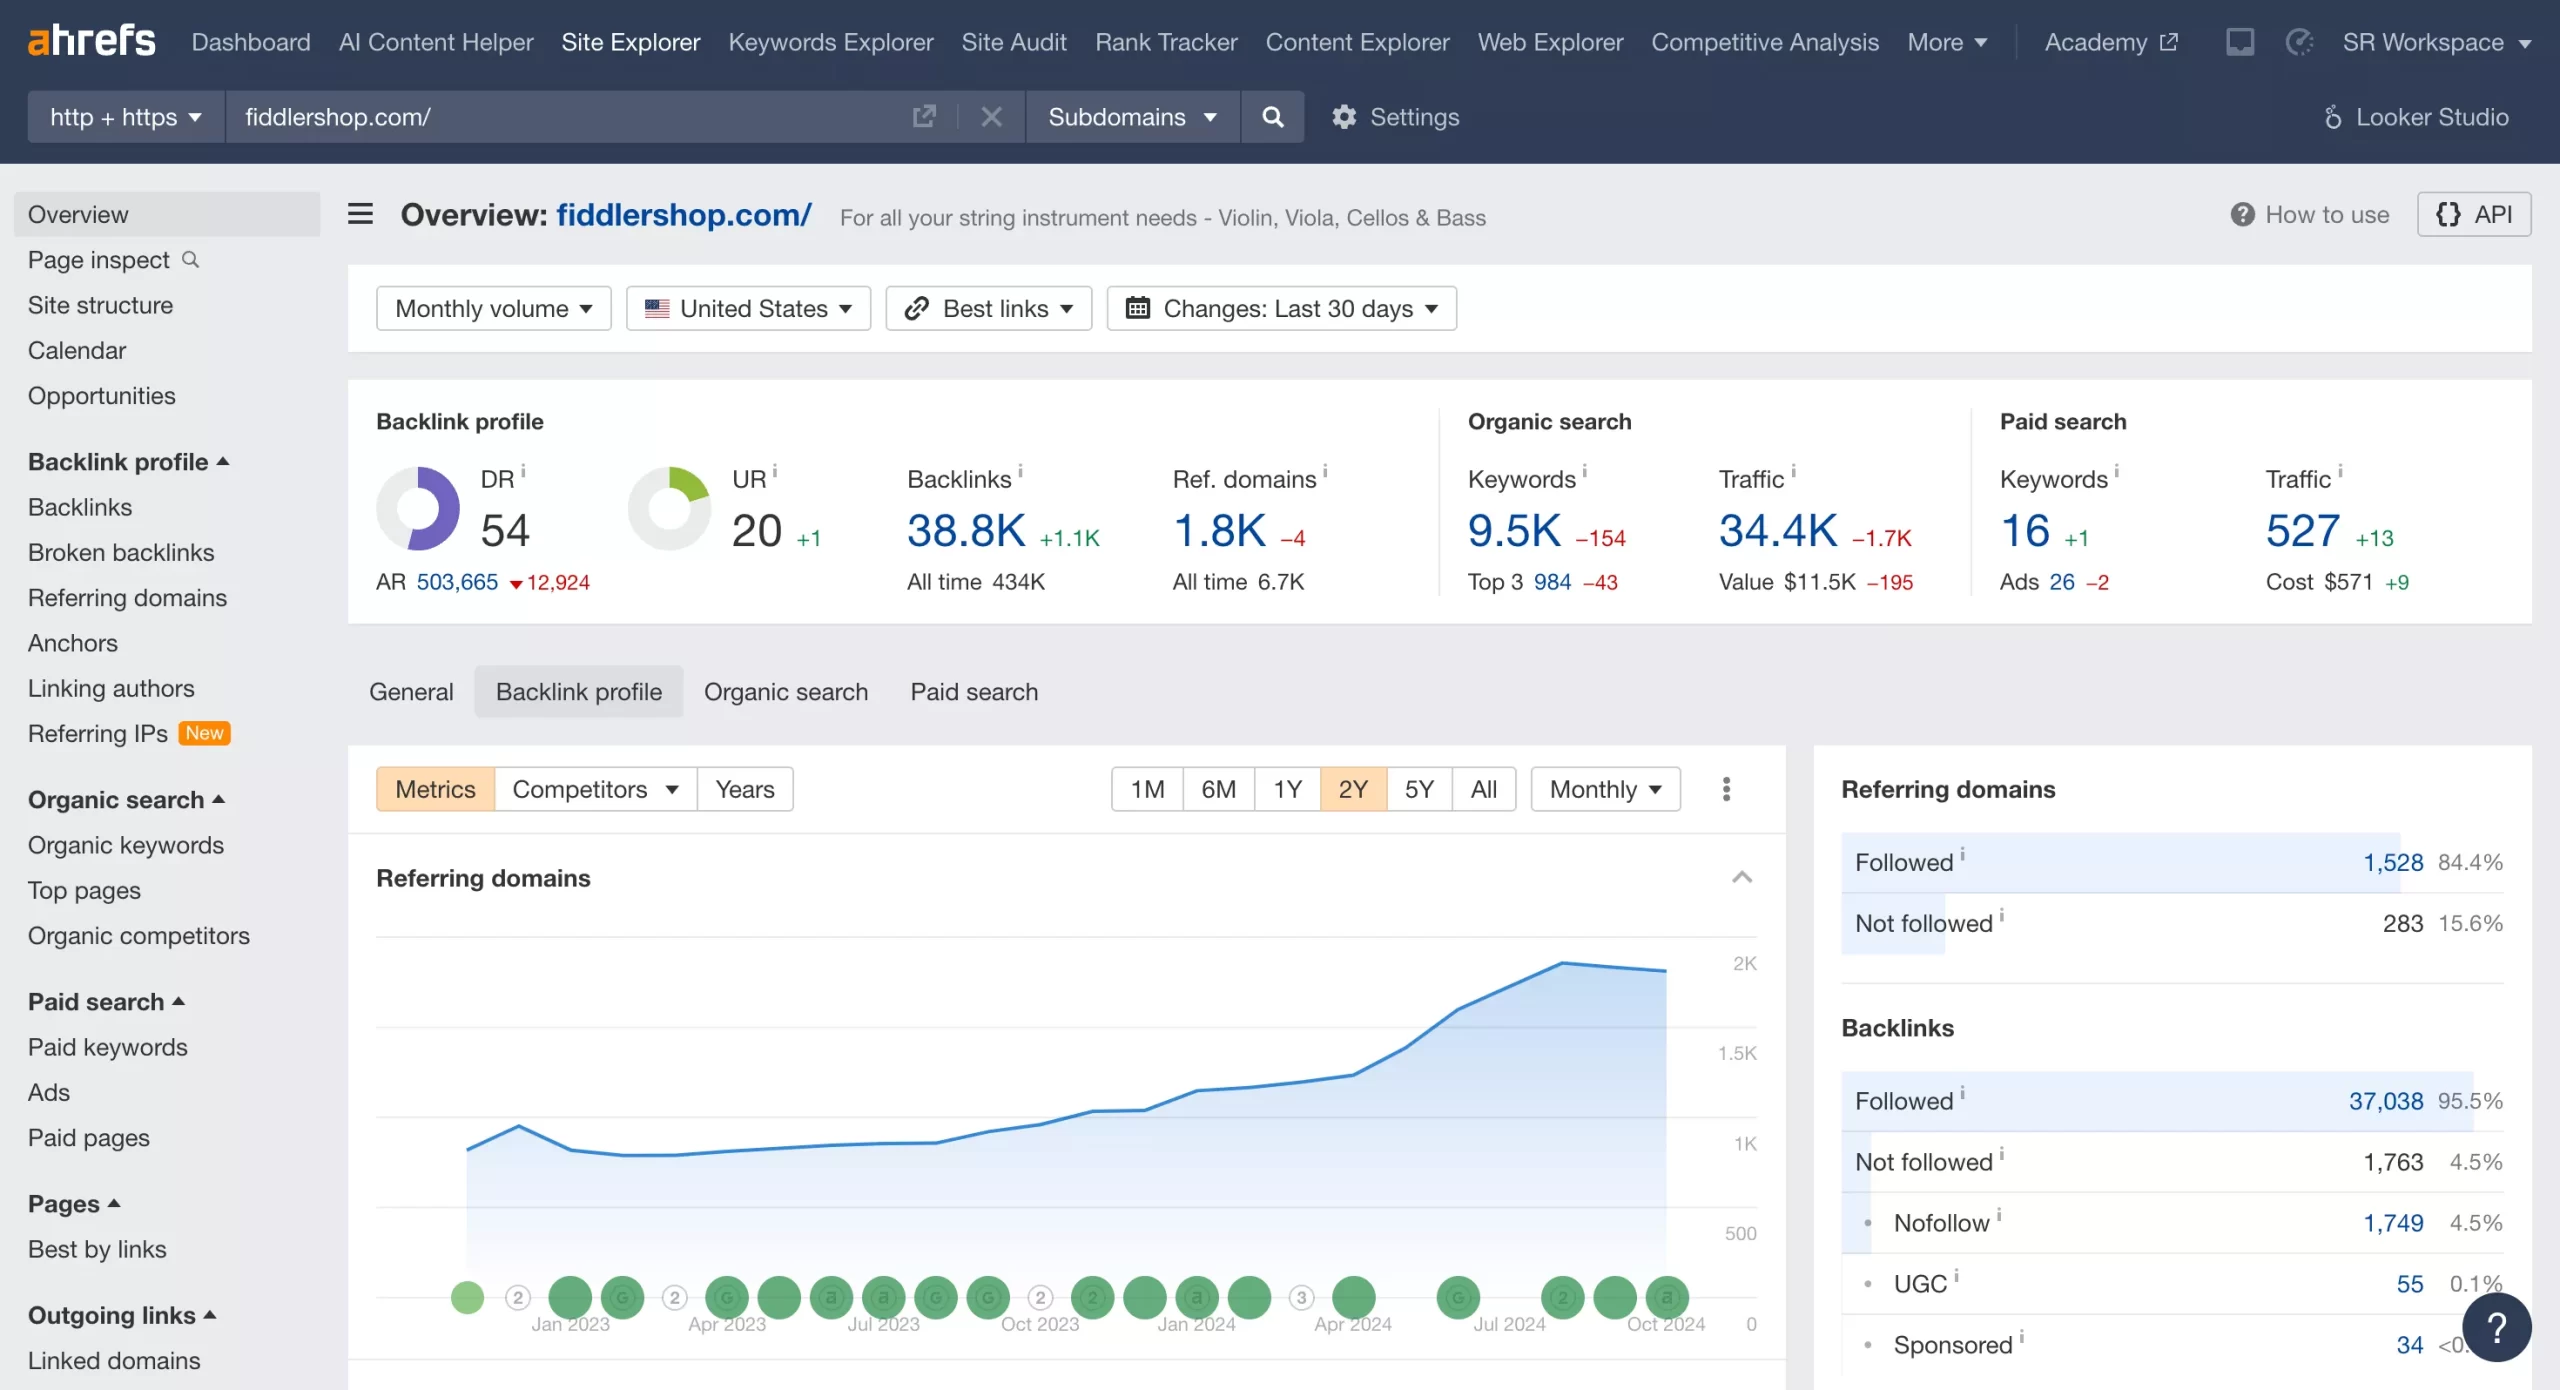The width and height of the screenshot is (2560, 1390).
Task: Click the marker numbered 3 near Apr 2024
Action: (x=1301, y=1298)
